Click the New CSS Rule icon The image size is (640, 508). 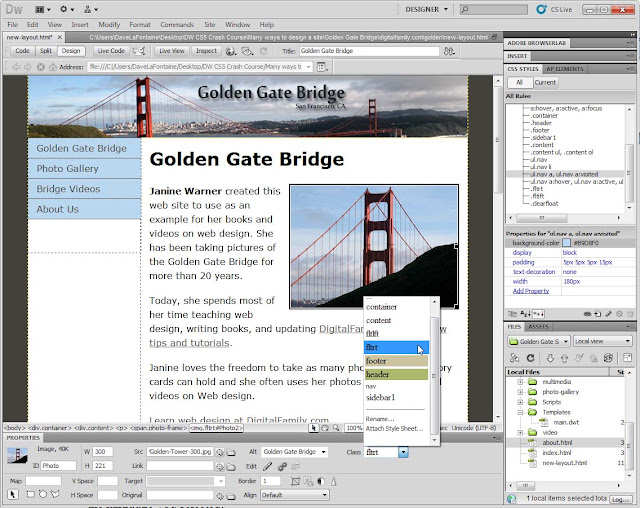tap(598, 314)
